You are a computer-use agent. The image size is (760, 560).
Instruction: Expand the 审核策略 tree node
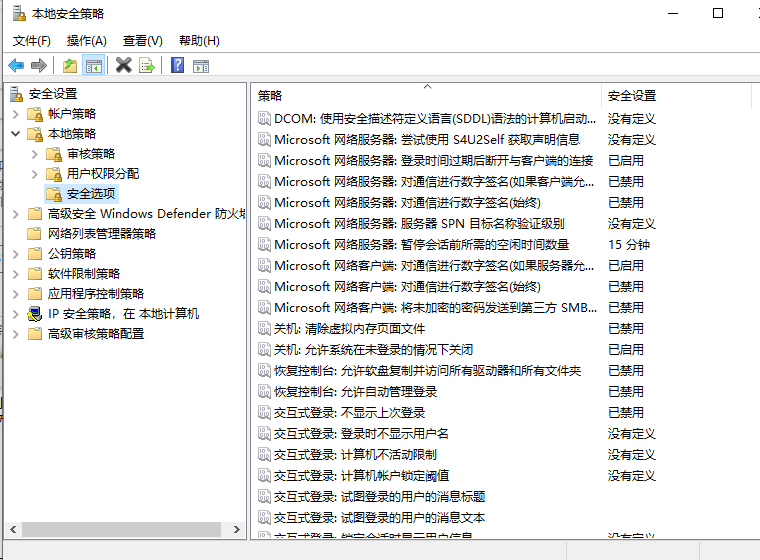pos(34,154)
